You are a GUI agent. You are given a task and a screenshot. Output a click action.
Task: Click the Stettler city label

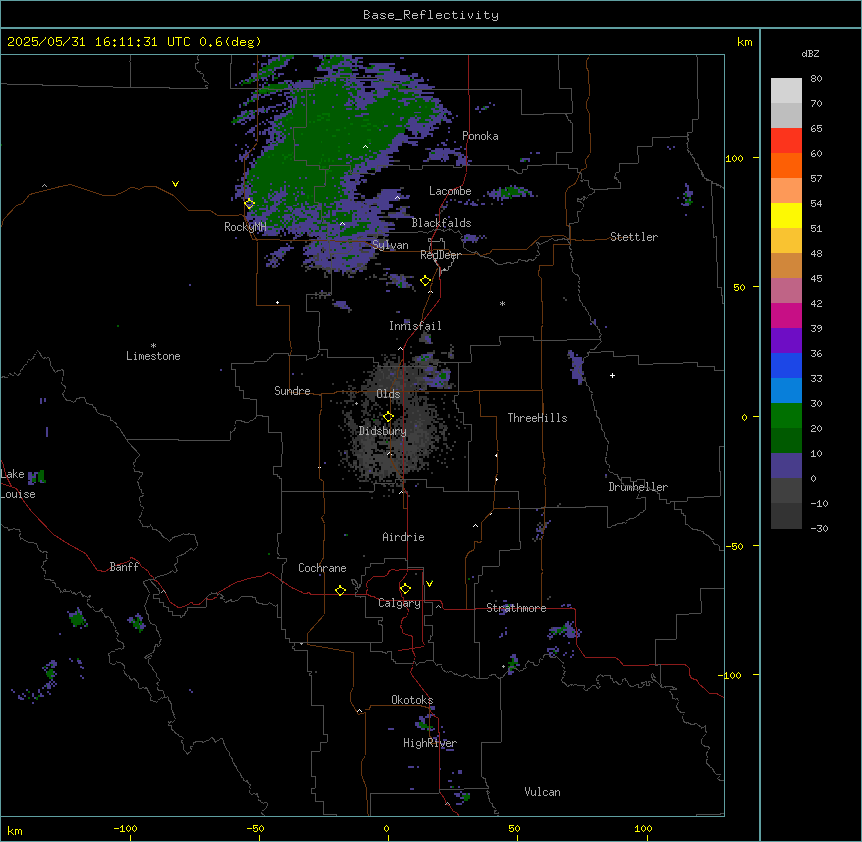tap(633, 237)
